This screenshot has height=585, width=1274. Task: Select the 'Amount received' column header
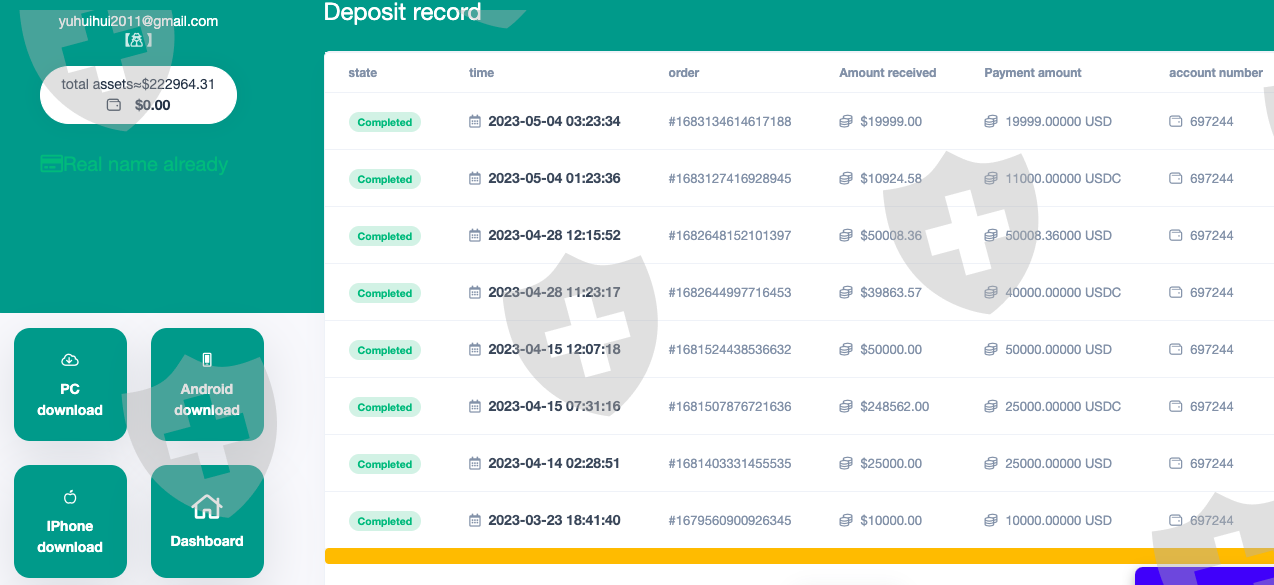887,73
